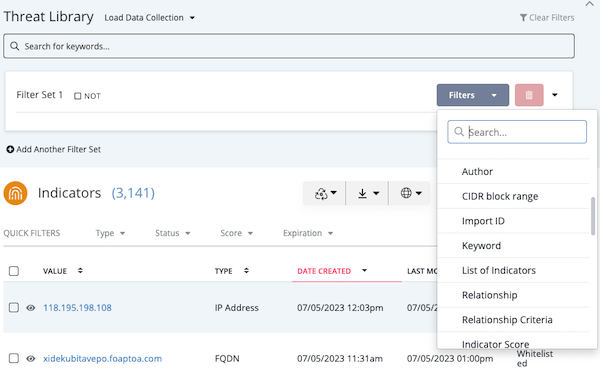The width and height of the screenshot is (600, 372).
Task: Open the Score quick filter dropdown
Action: click(x=236, y=233)
